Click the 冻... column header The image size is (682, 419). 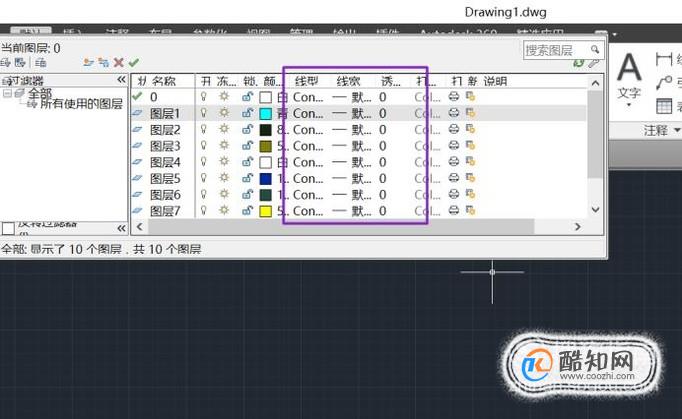click(227, 81)
